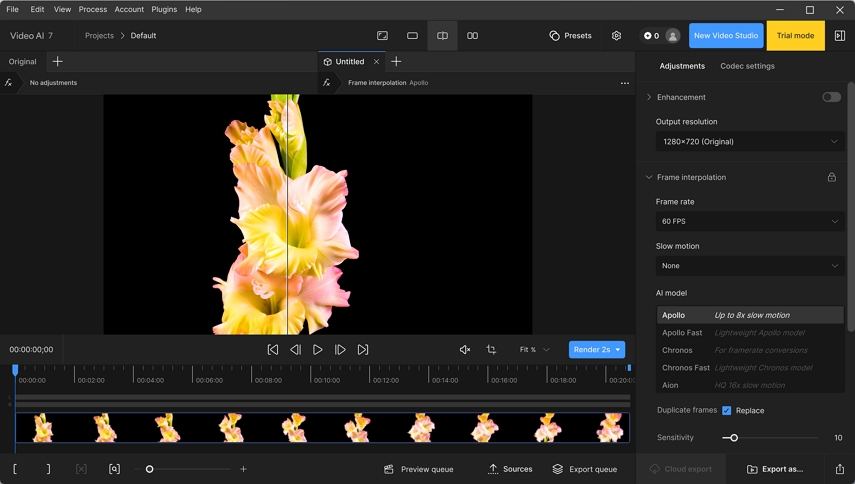Open the File menu

click(13, 9)
